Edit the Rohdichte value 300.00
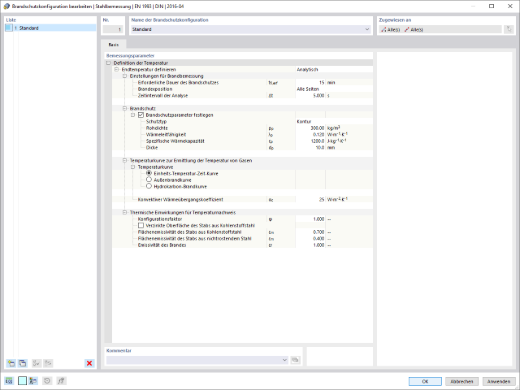The image size is (520, 390). (x=310, y=128)
